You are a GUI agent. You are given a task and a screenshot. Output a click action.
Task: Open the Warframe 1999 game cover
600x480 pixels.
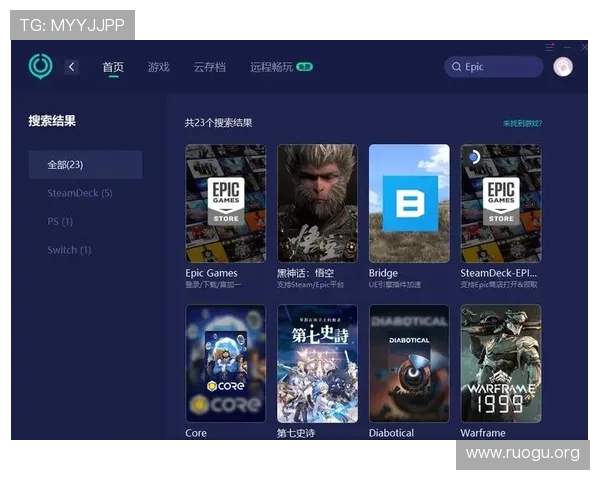(501, 363)
